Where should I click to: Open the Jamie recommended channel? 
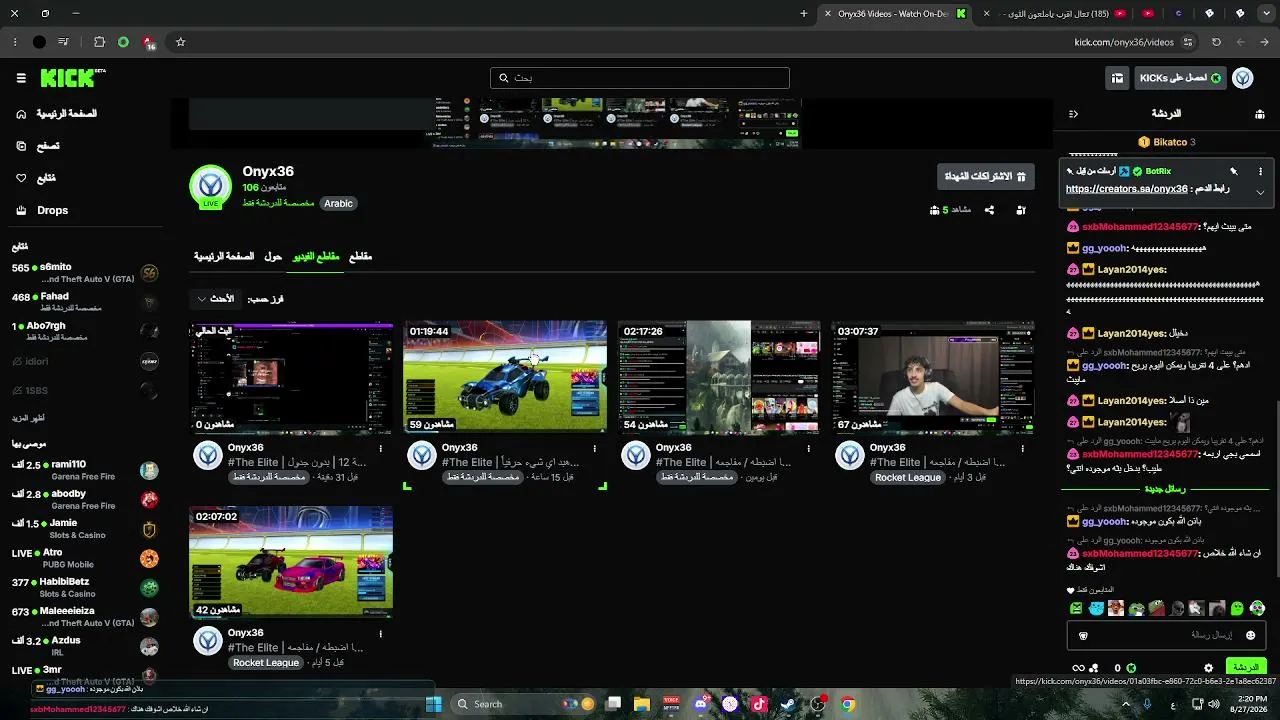(x=85, y=529)
